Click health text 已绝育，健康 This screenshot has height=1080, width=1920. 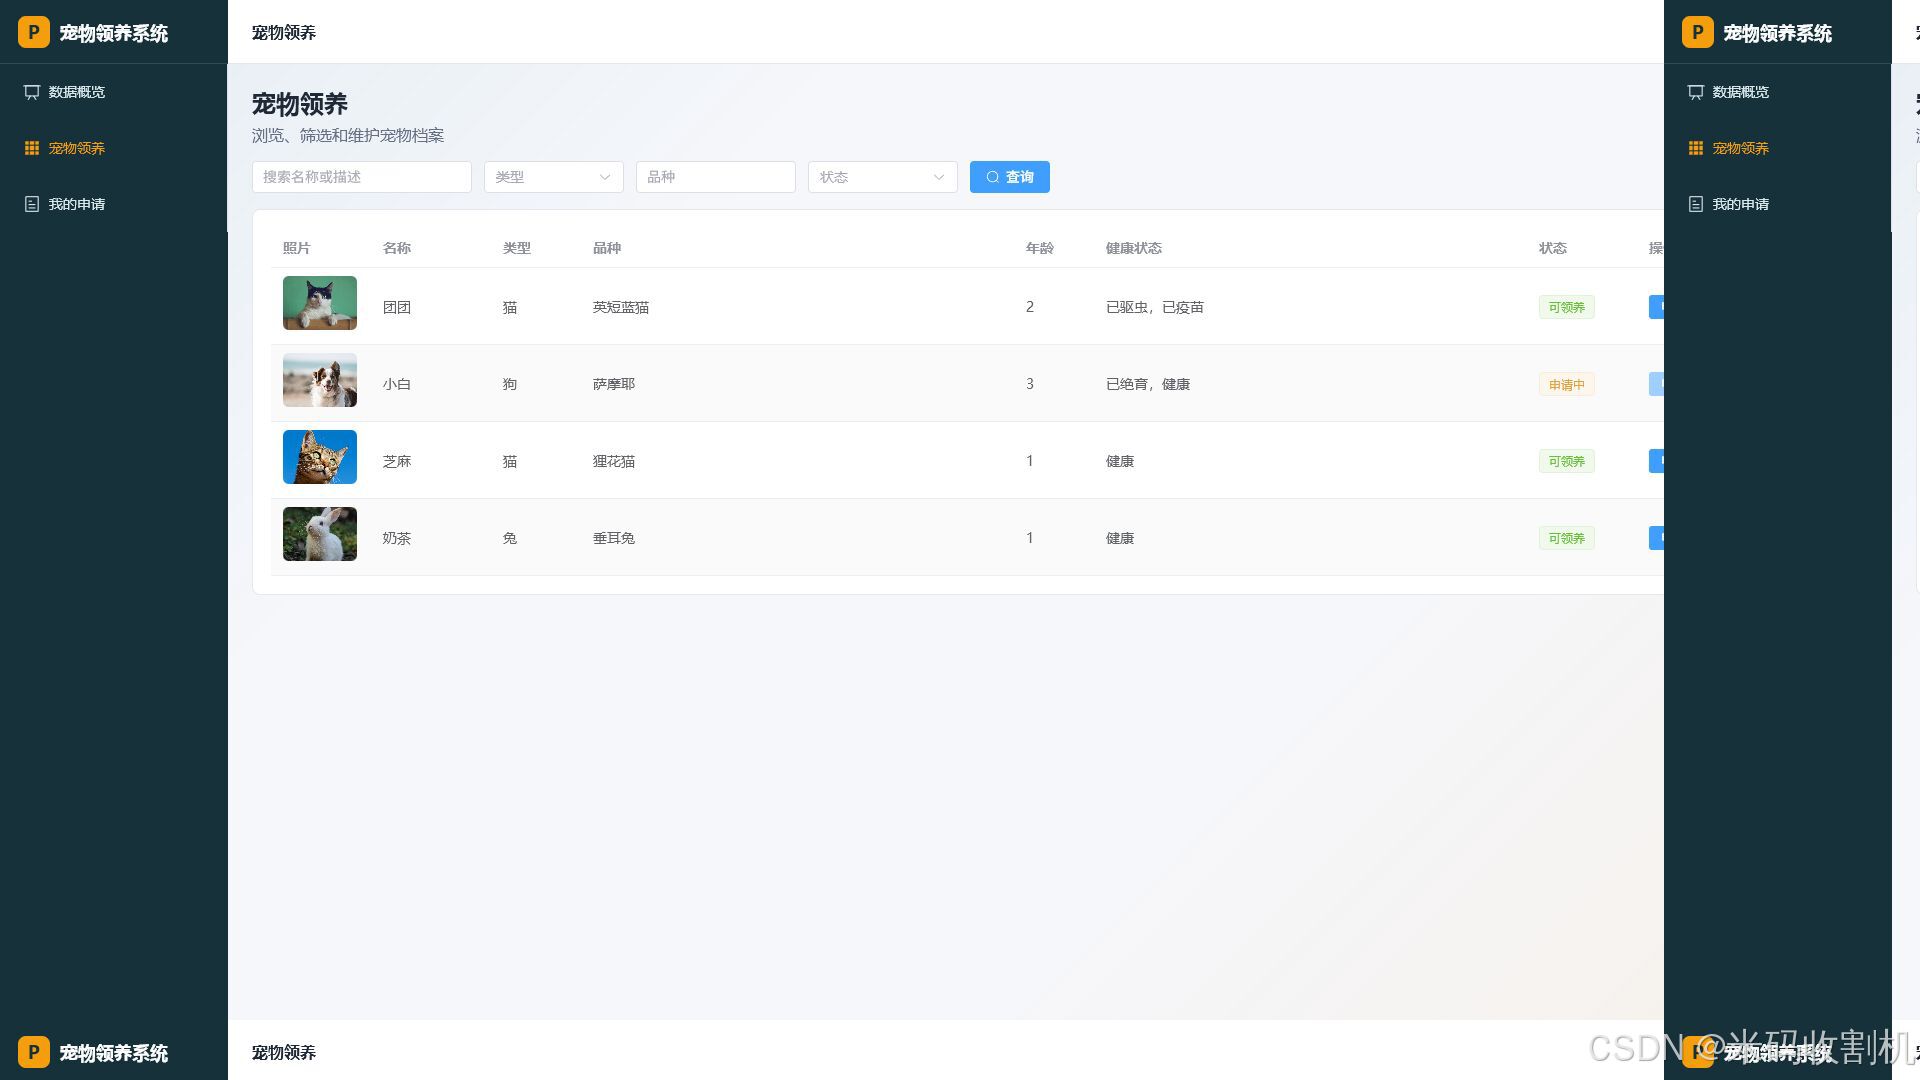click(x=1148, y=384)
